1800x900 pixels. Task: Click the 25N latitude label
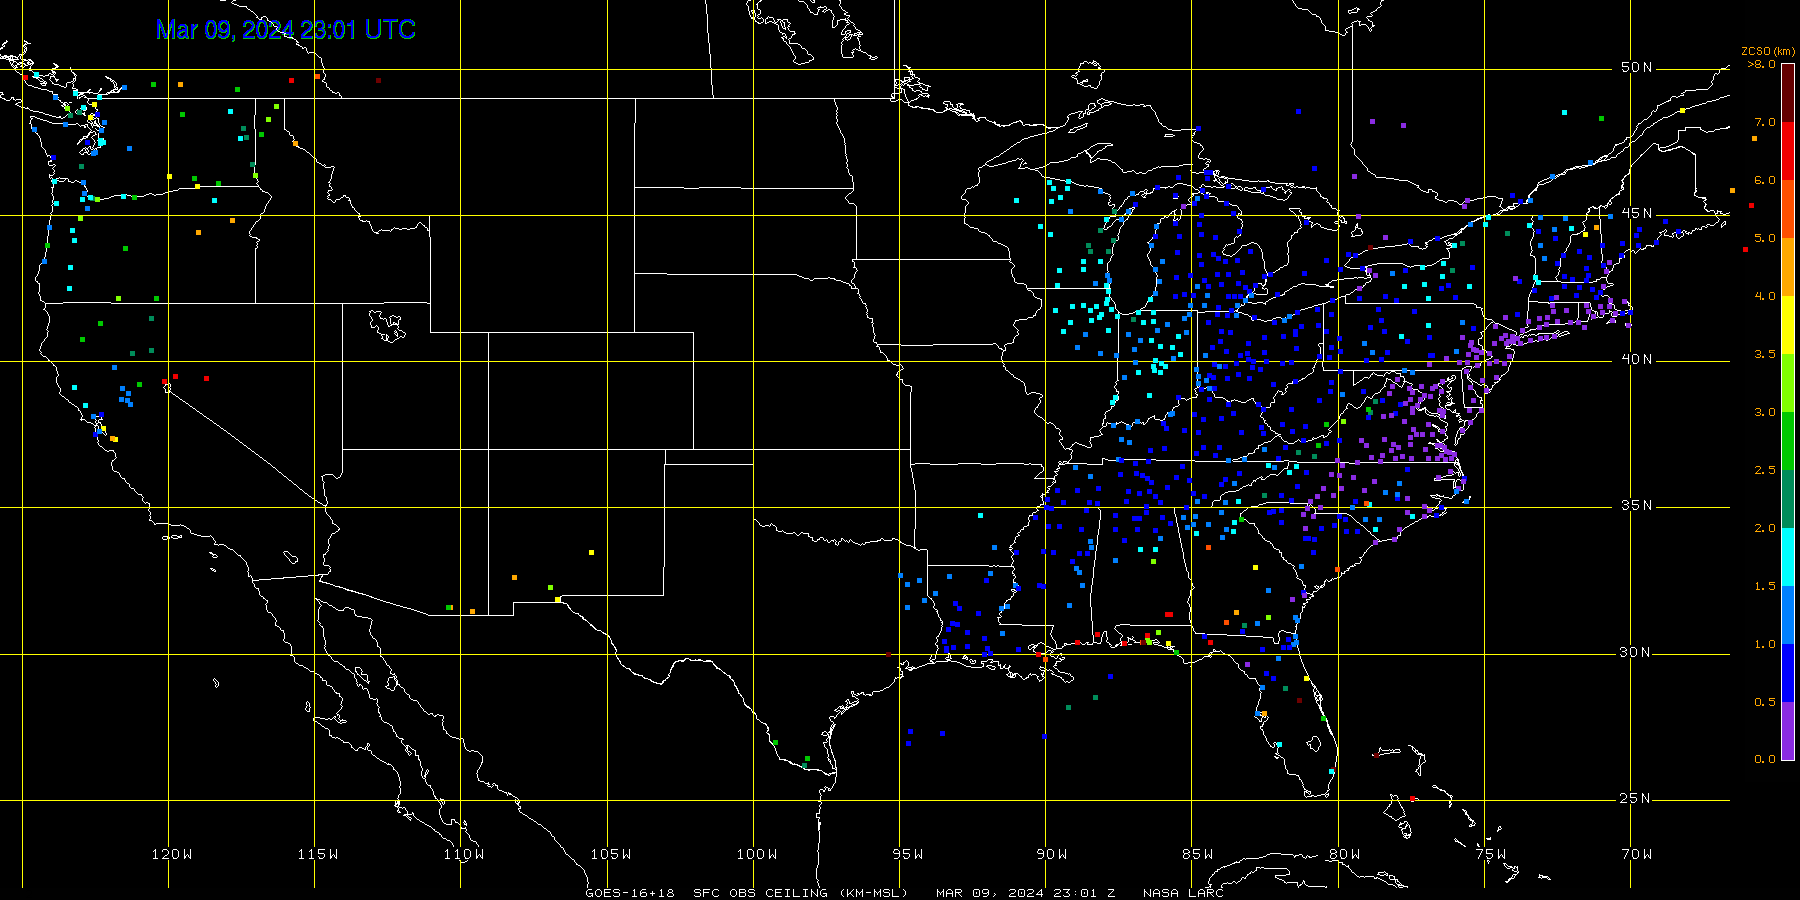coord(1635,799)
